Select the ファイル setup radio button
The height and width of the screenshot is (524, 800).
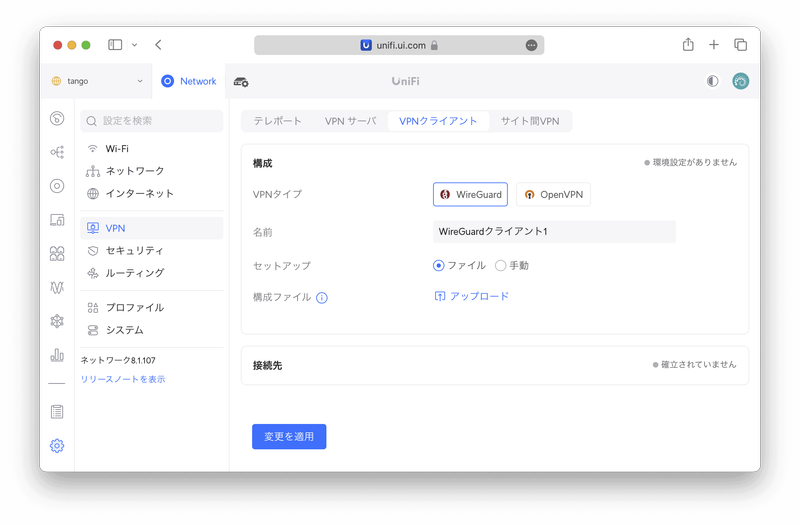(x=439, y=266)
